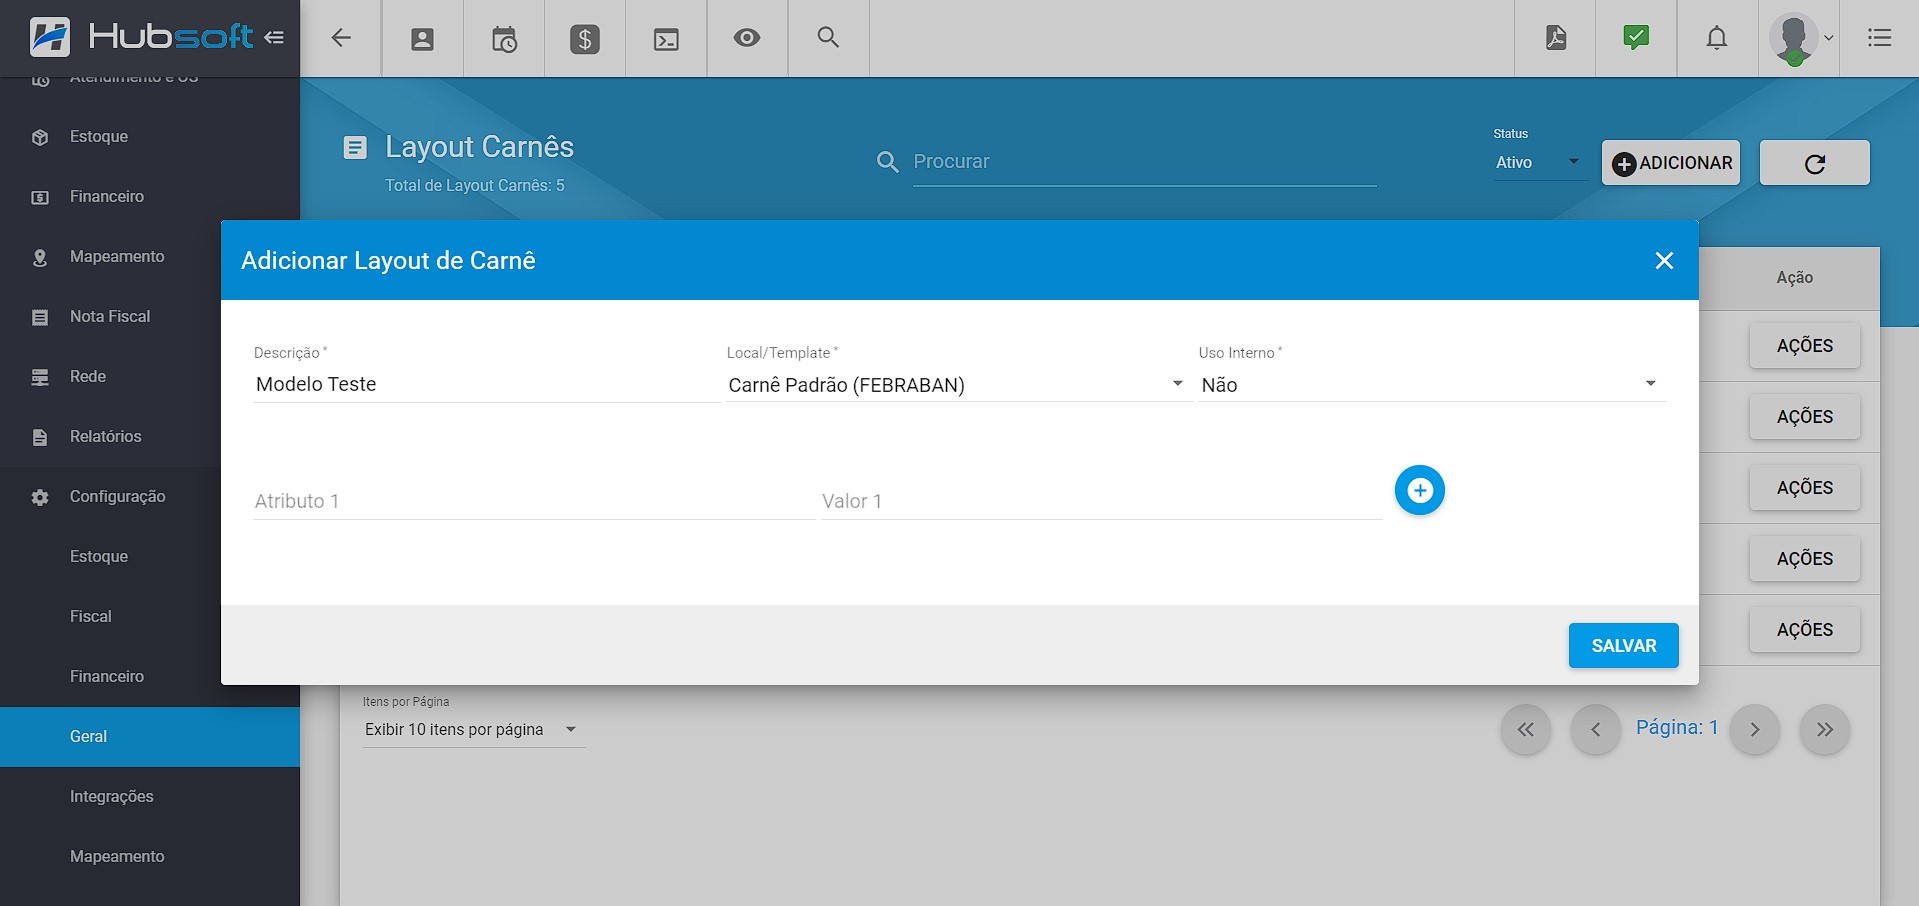The height and width of the screenshot is (906, 1919).
Task: Click the Configuração gear icon
Action: (40, 497)
